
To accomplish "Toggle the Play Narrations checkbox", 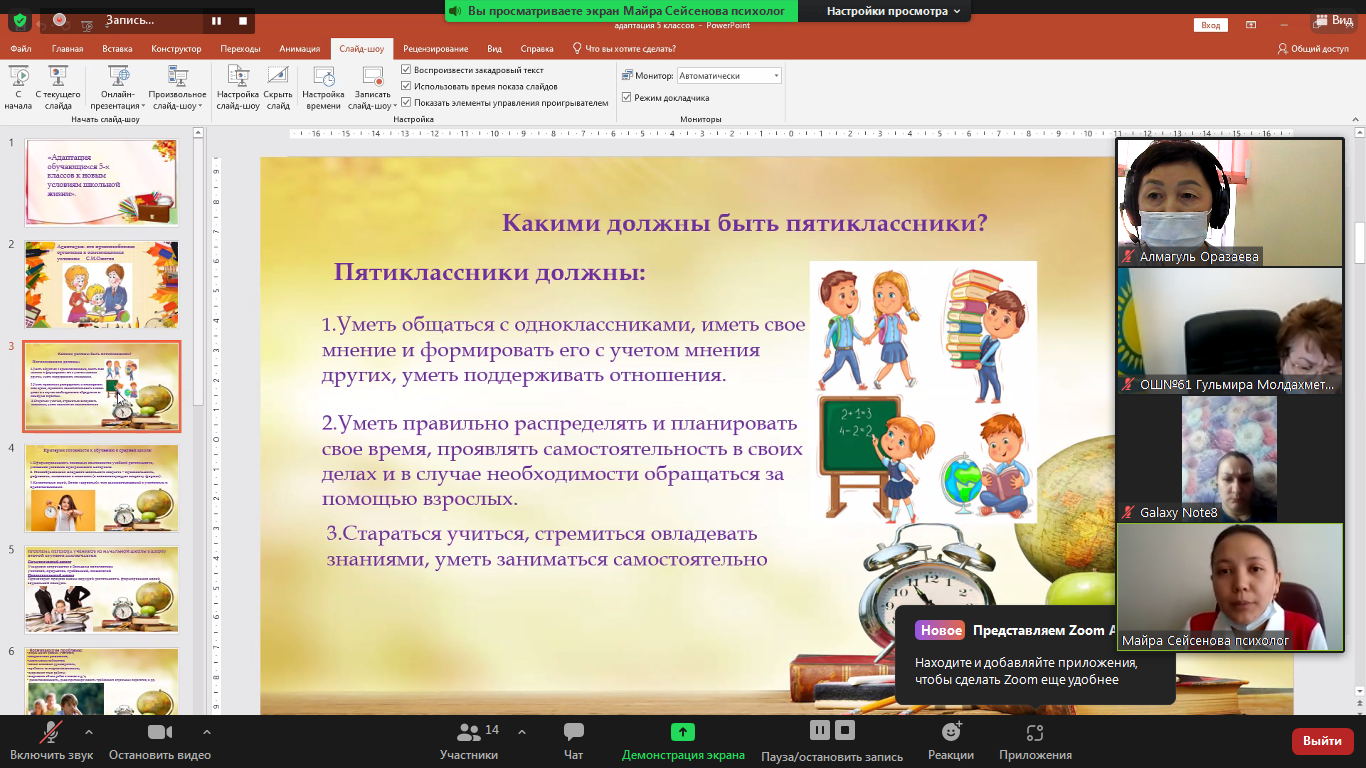I will click(x=406, y=70).
